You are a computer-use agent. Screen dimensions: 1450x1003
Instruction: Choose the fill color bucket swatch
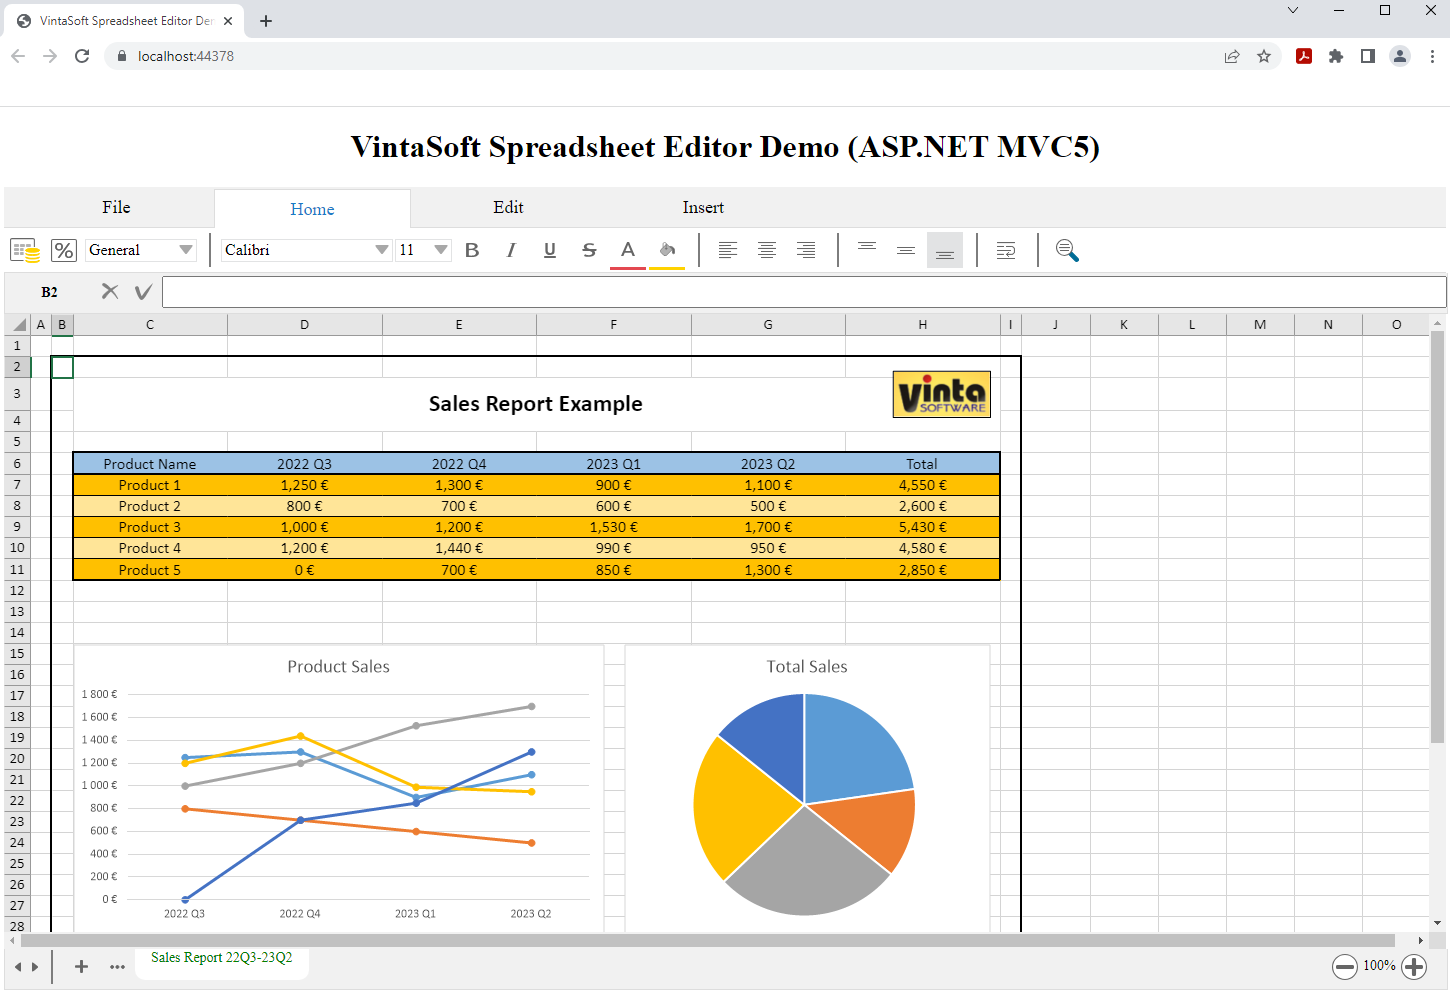tap(667, 250)
